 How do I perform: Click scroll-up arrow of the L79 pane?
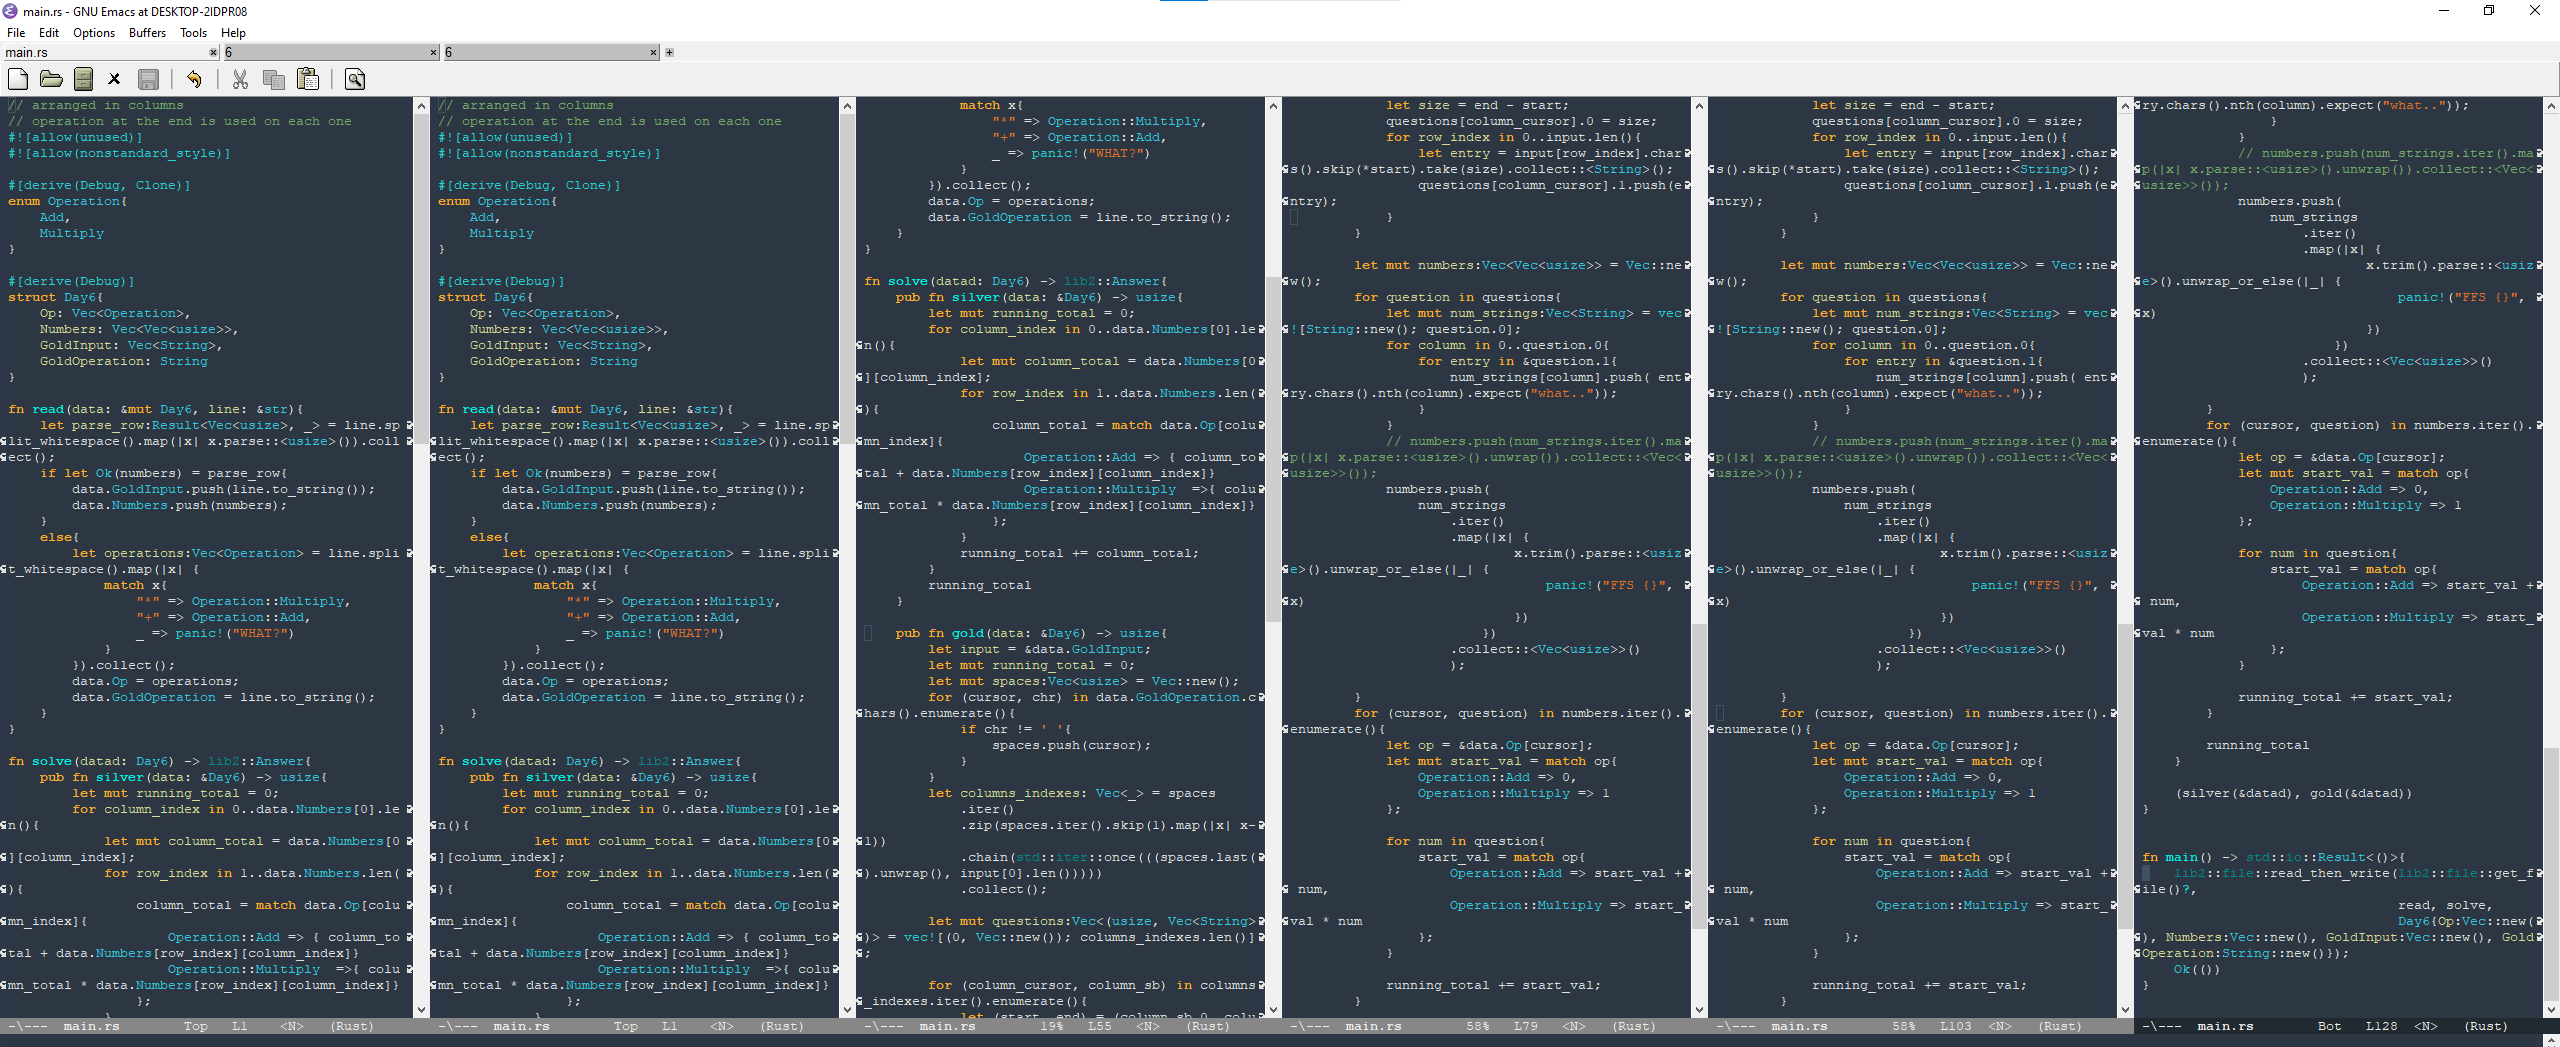[x=1699, y=105]
